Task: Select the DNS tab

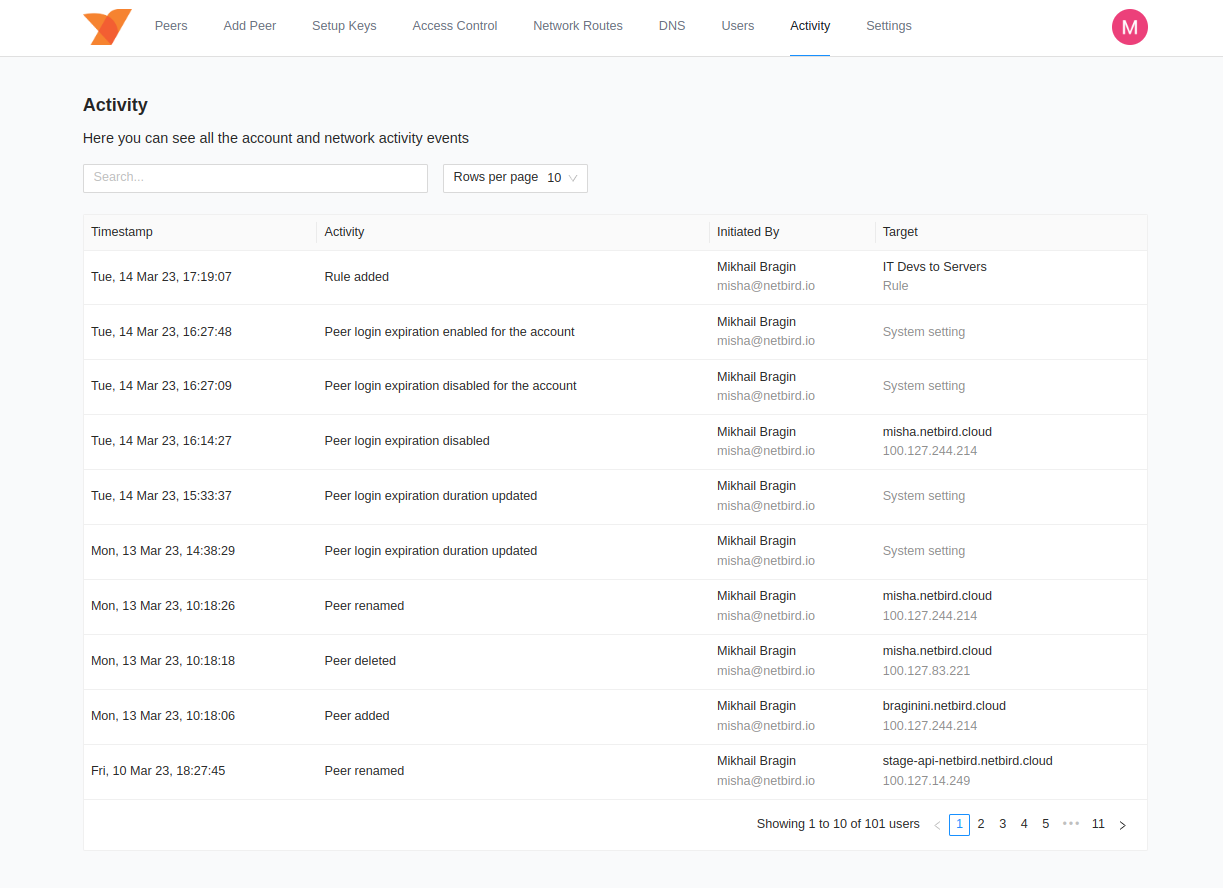Action: point(672,26)
